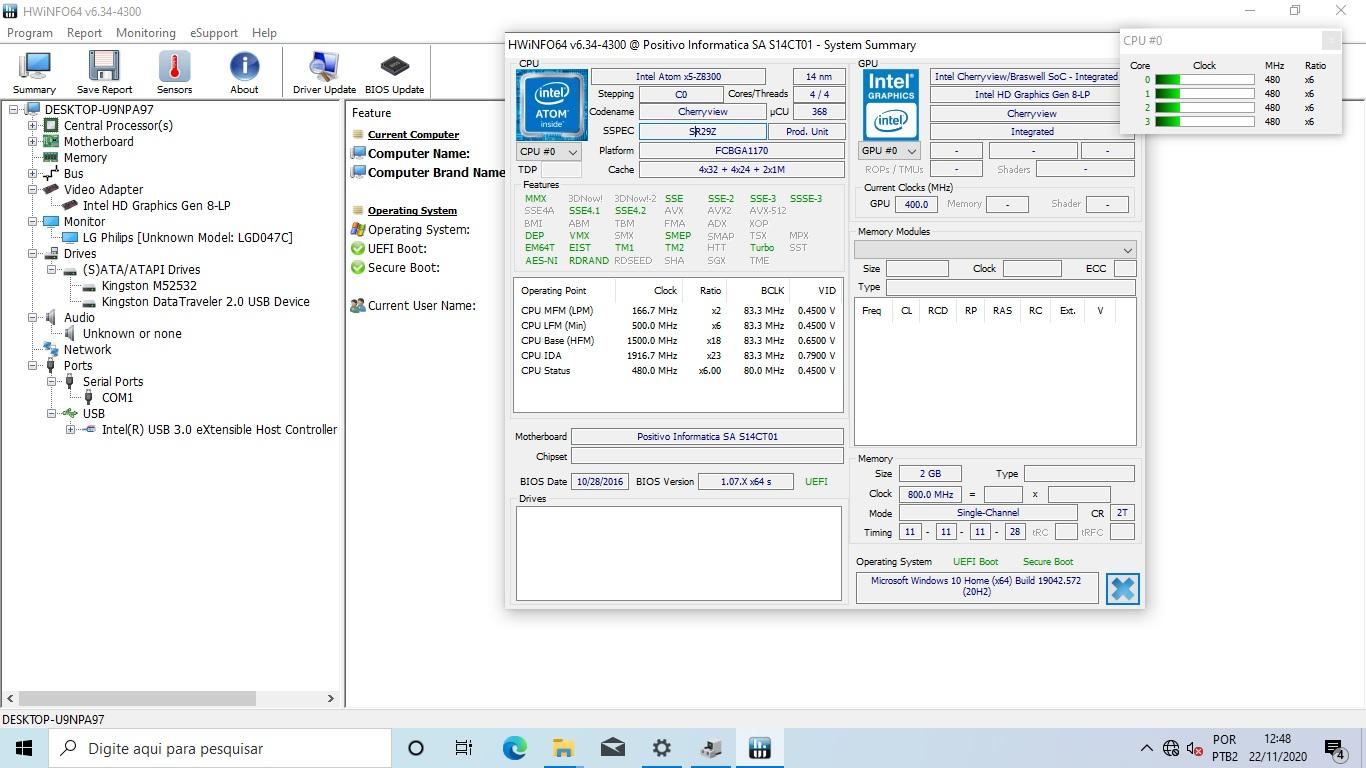
Task: Select Network node in the tree
Action: click(87, 349)
